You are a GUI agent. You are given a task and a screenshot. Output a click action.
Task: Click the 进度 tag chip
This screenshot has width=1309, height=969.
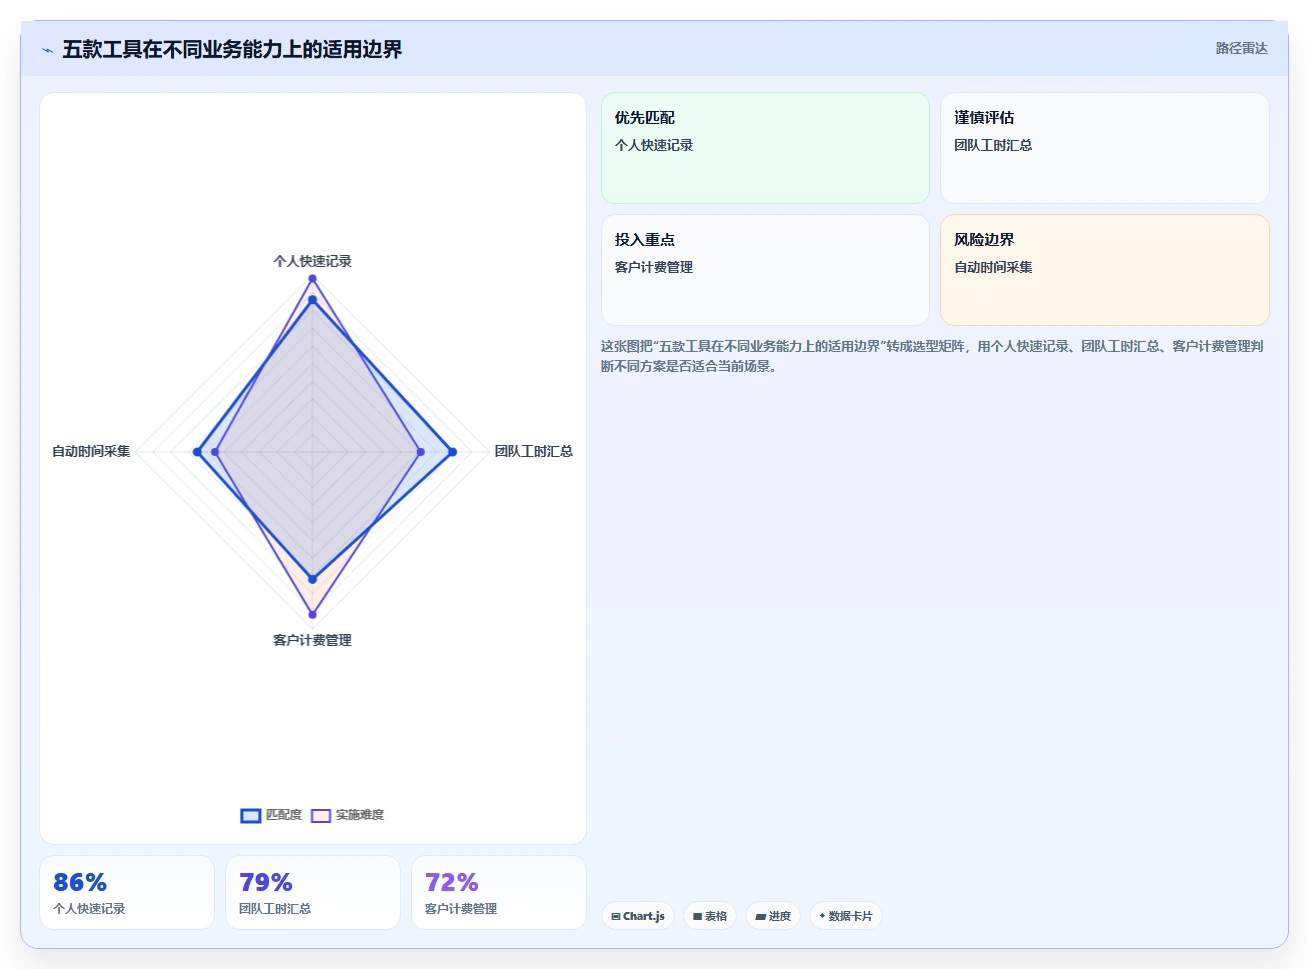(773, 916)
